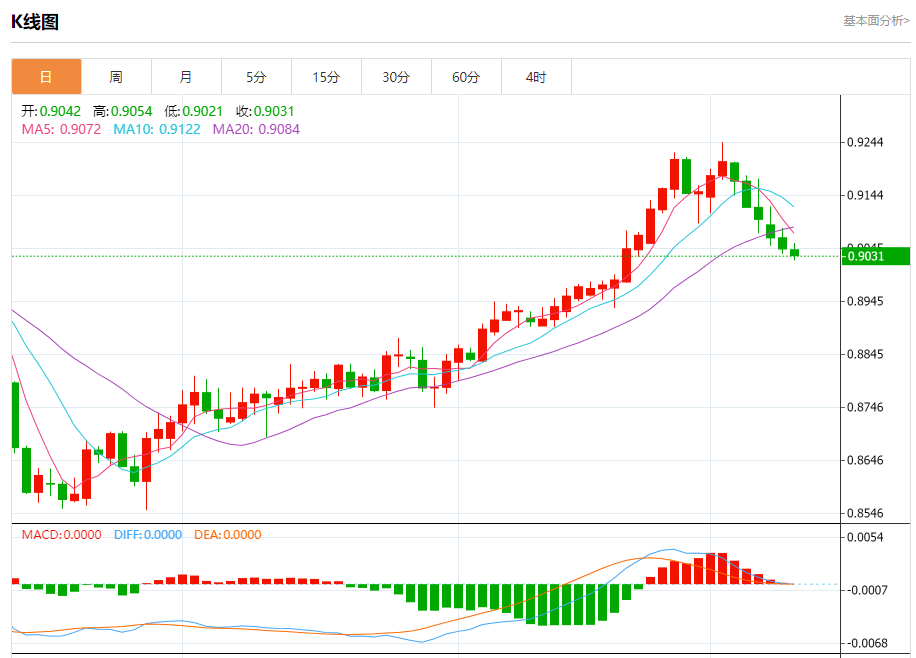Click the green 0.9031 current price tag
916x658 pixels.
876,256
